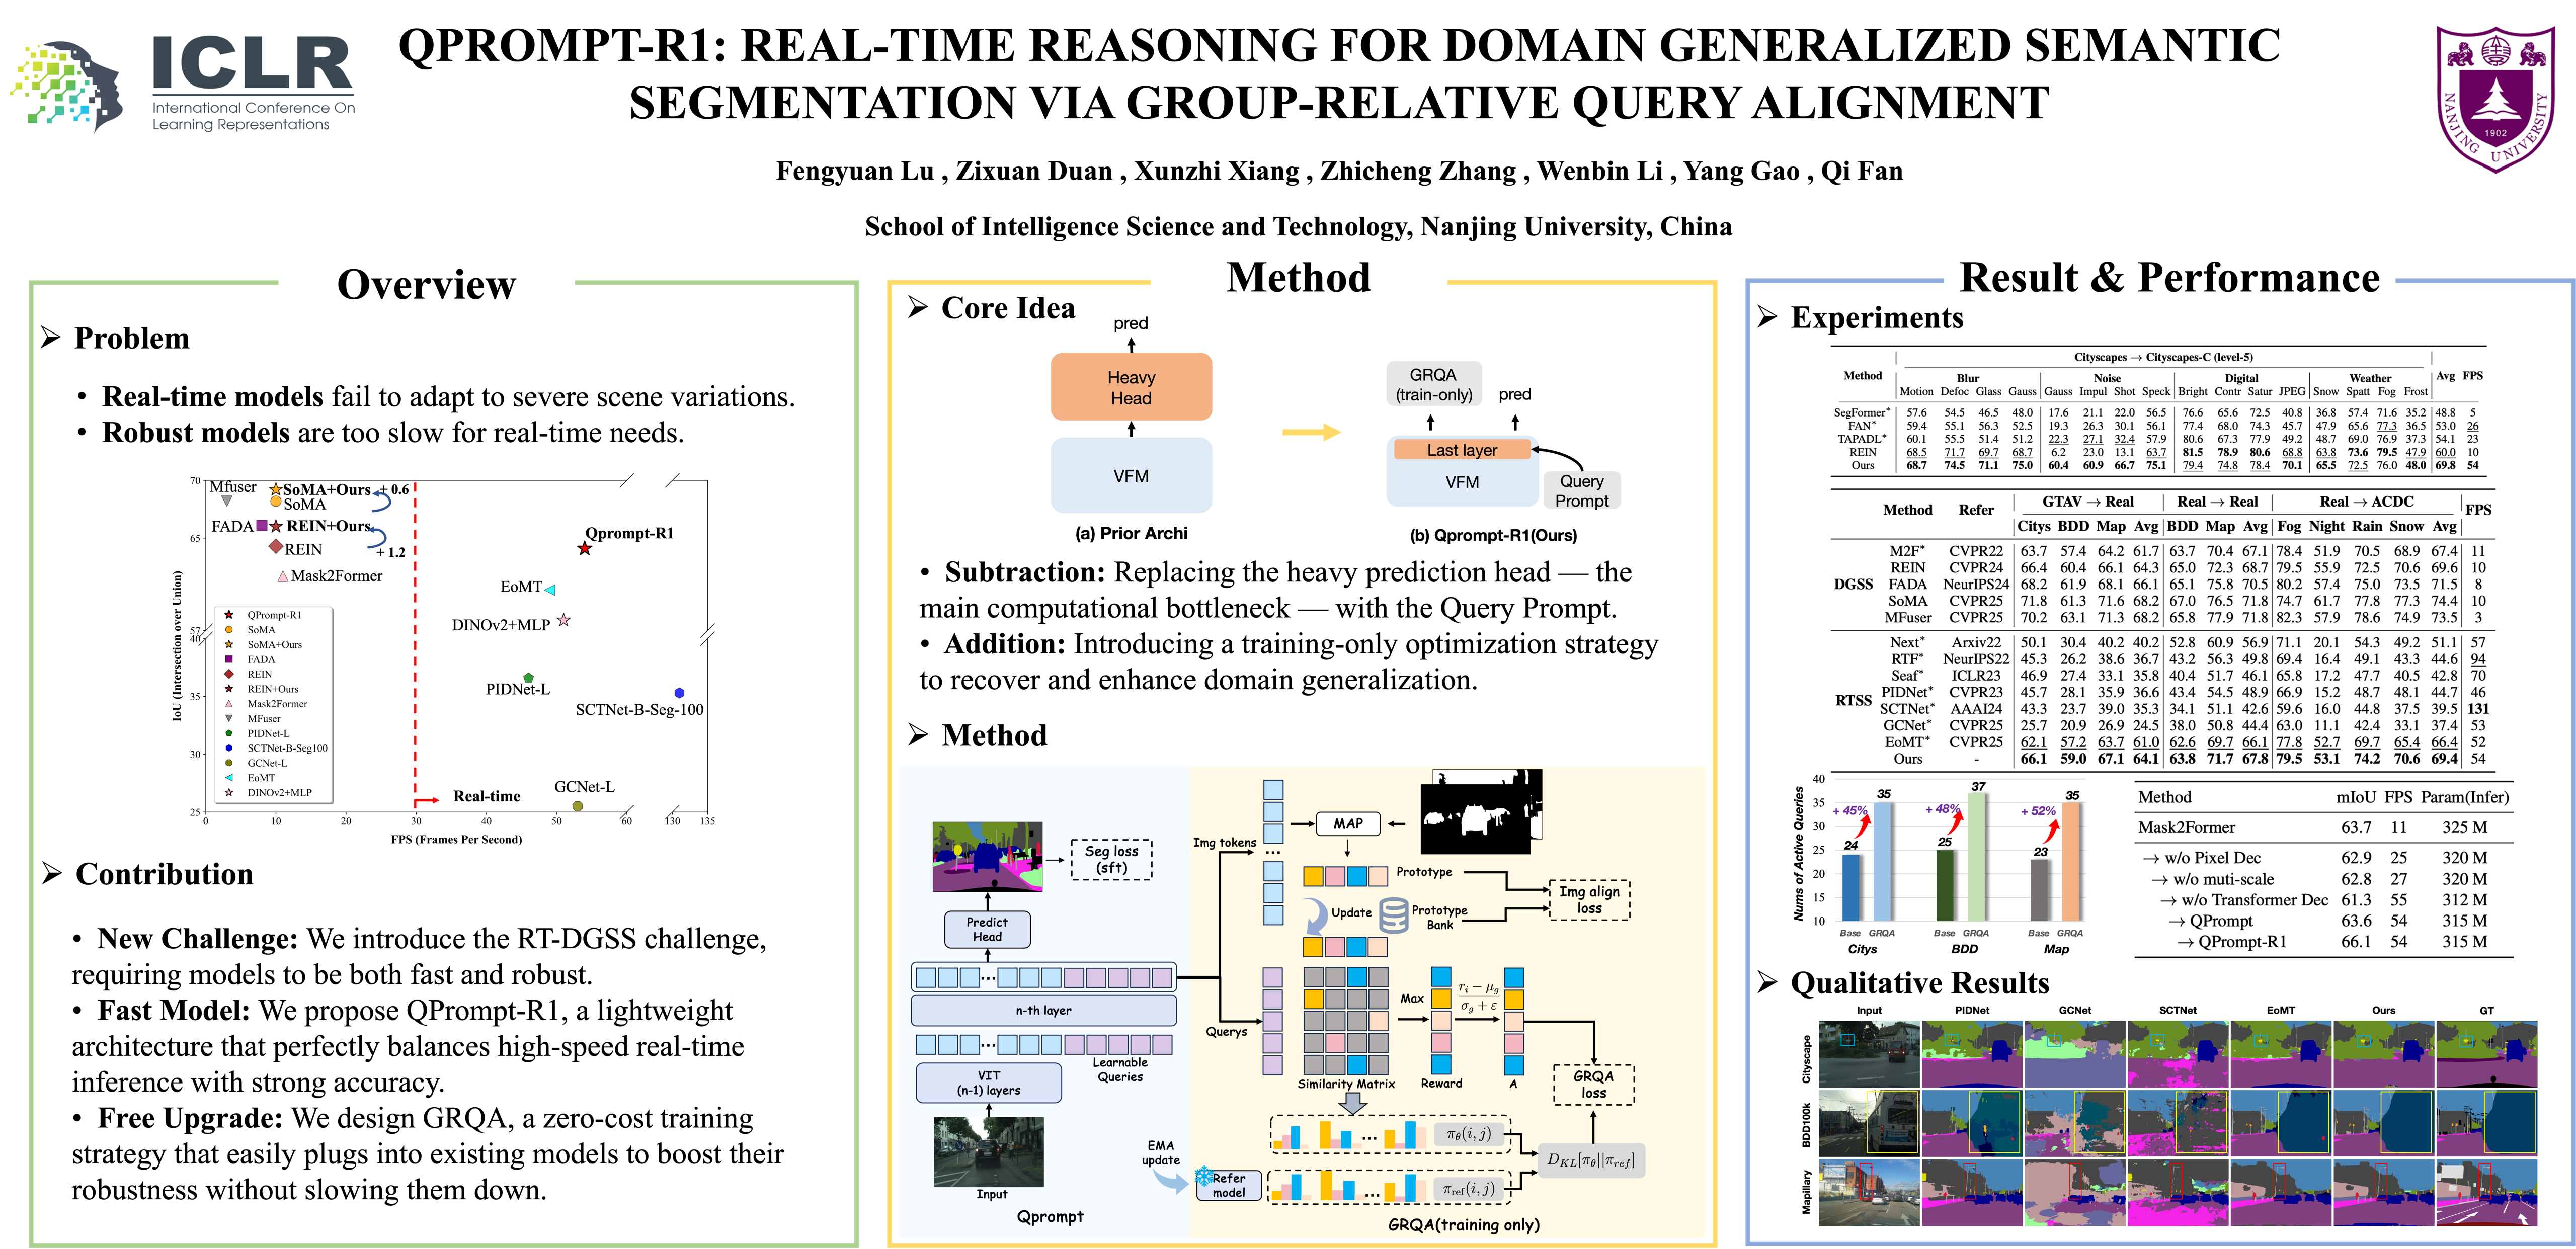Click the Nanjing University crest
Screen dimensions: 2576x1249
[x=2495, y=100]
